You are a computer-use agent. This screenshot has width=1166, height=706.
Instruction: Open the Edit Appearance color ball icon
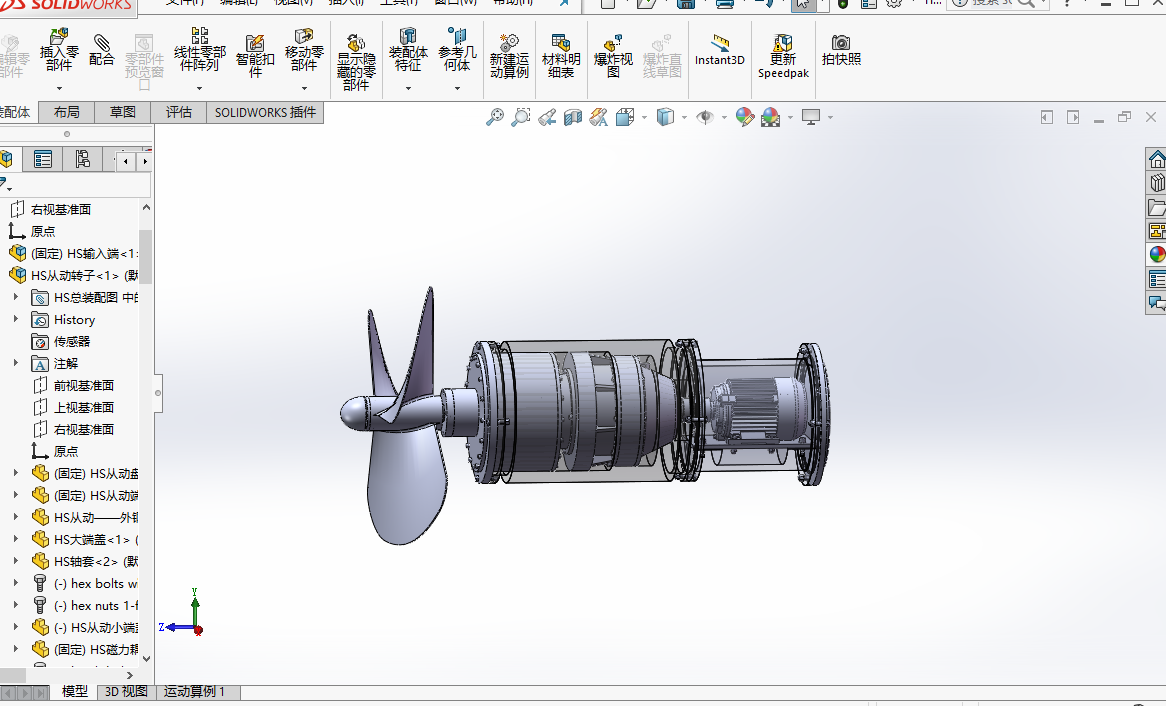(744, 118)
